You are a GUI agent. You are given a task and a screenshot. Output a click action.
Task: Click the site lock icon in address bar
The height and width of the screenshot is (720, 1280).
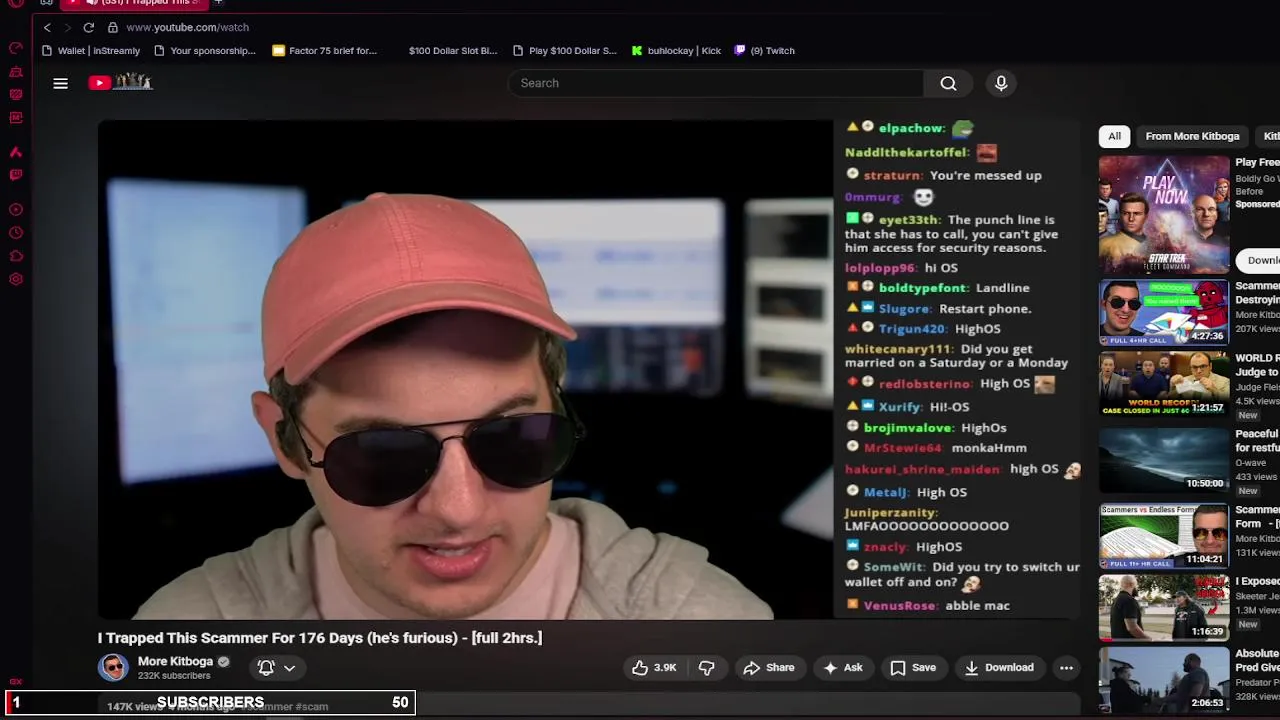pyautogui.click(x=113, y=27)
